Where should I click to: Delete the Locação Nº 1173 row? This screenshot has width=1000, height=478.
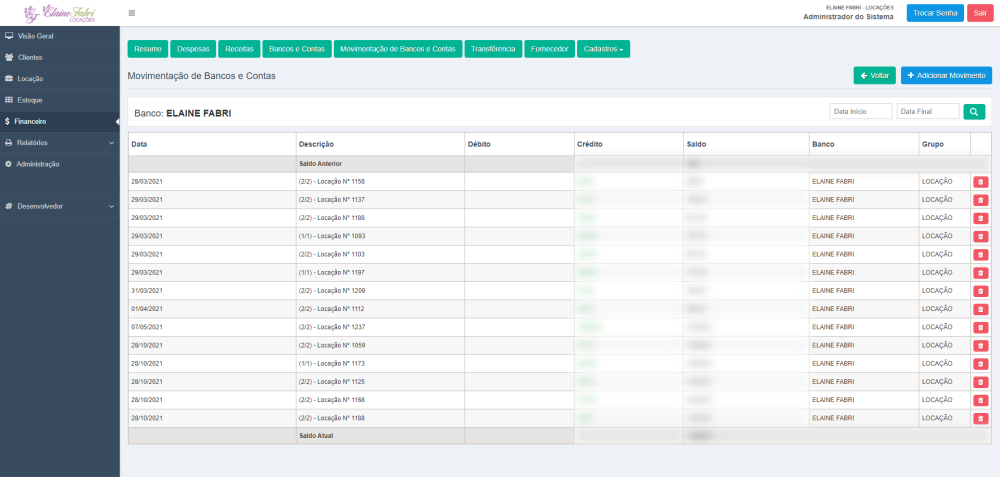[980, 364]
